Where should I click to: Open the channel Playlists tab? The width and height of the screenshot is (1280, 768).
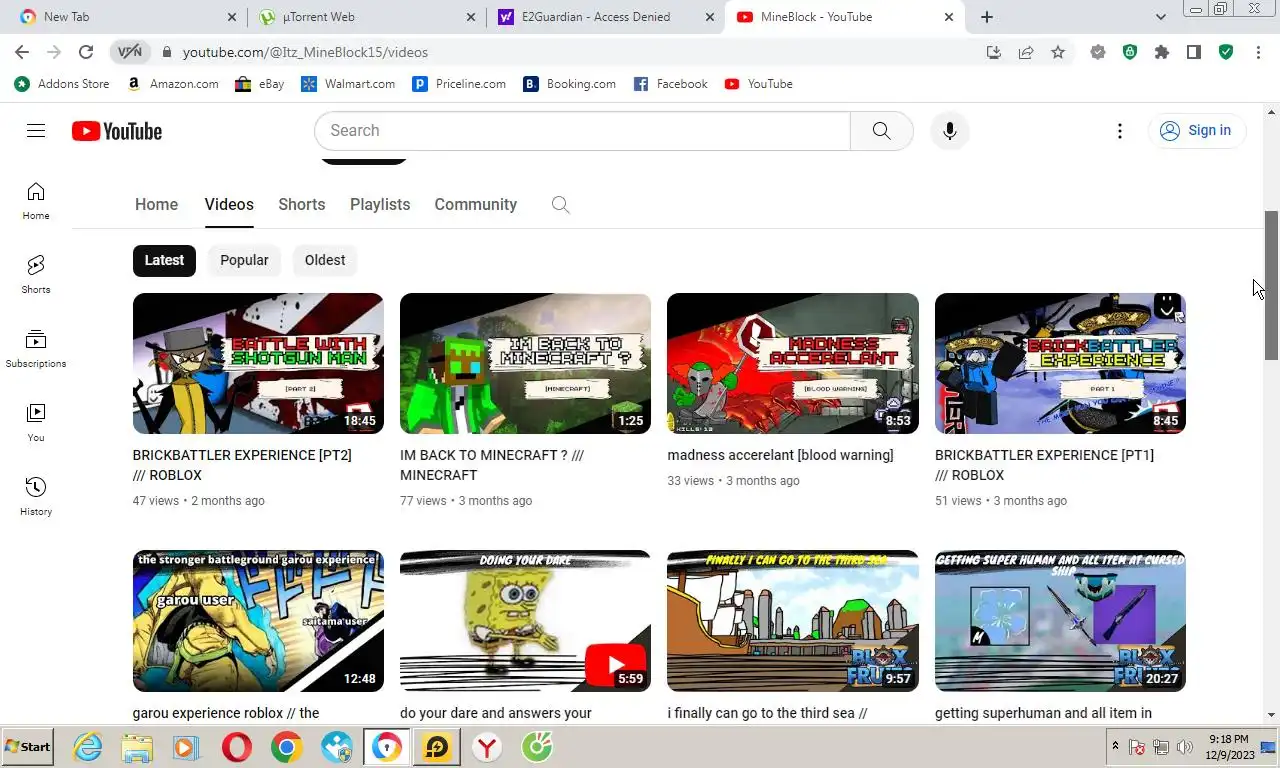pyautogui.click(x=380, y=204)
